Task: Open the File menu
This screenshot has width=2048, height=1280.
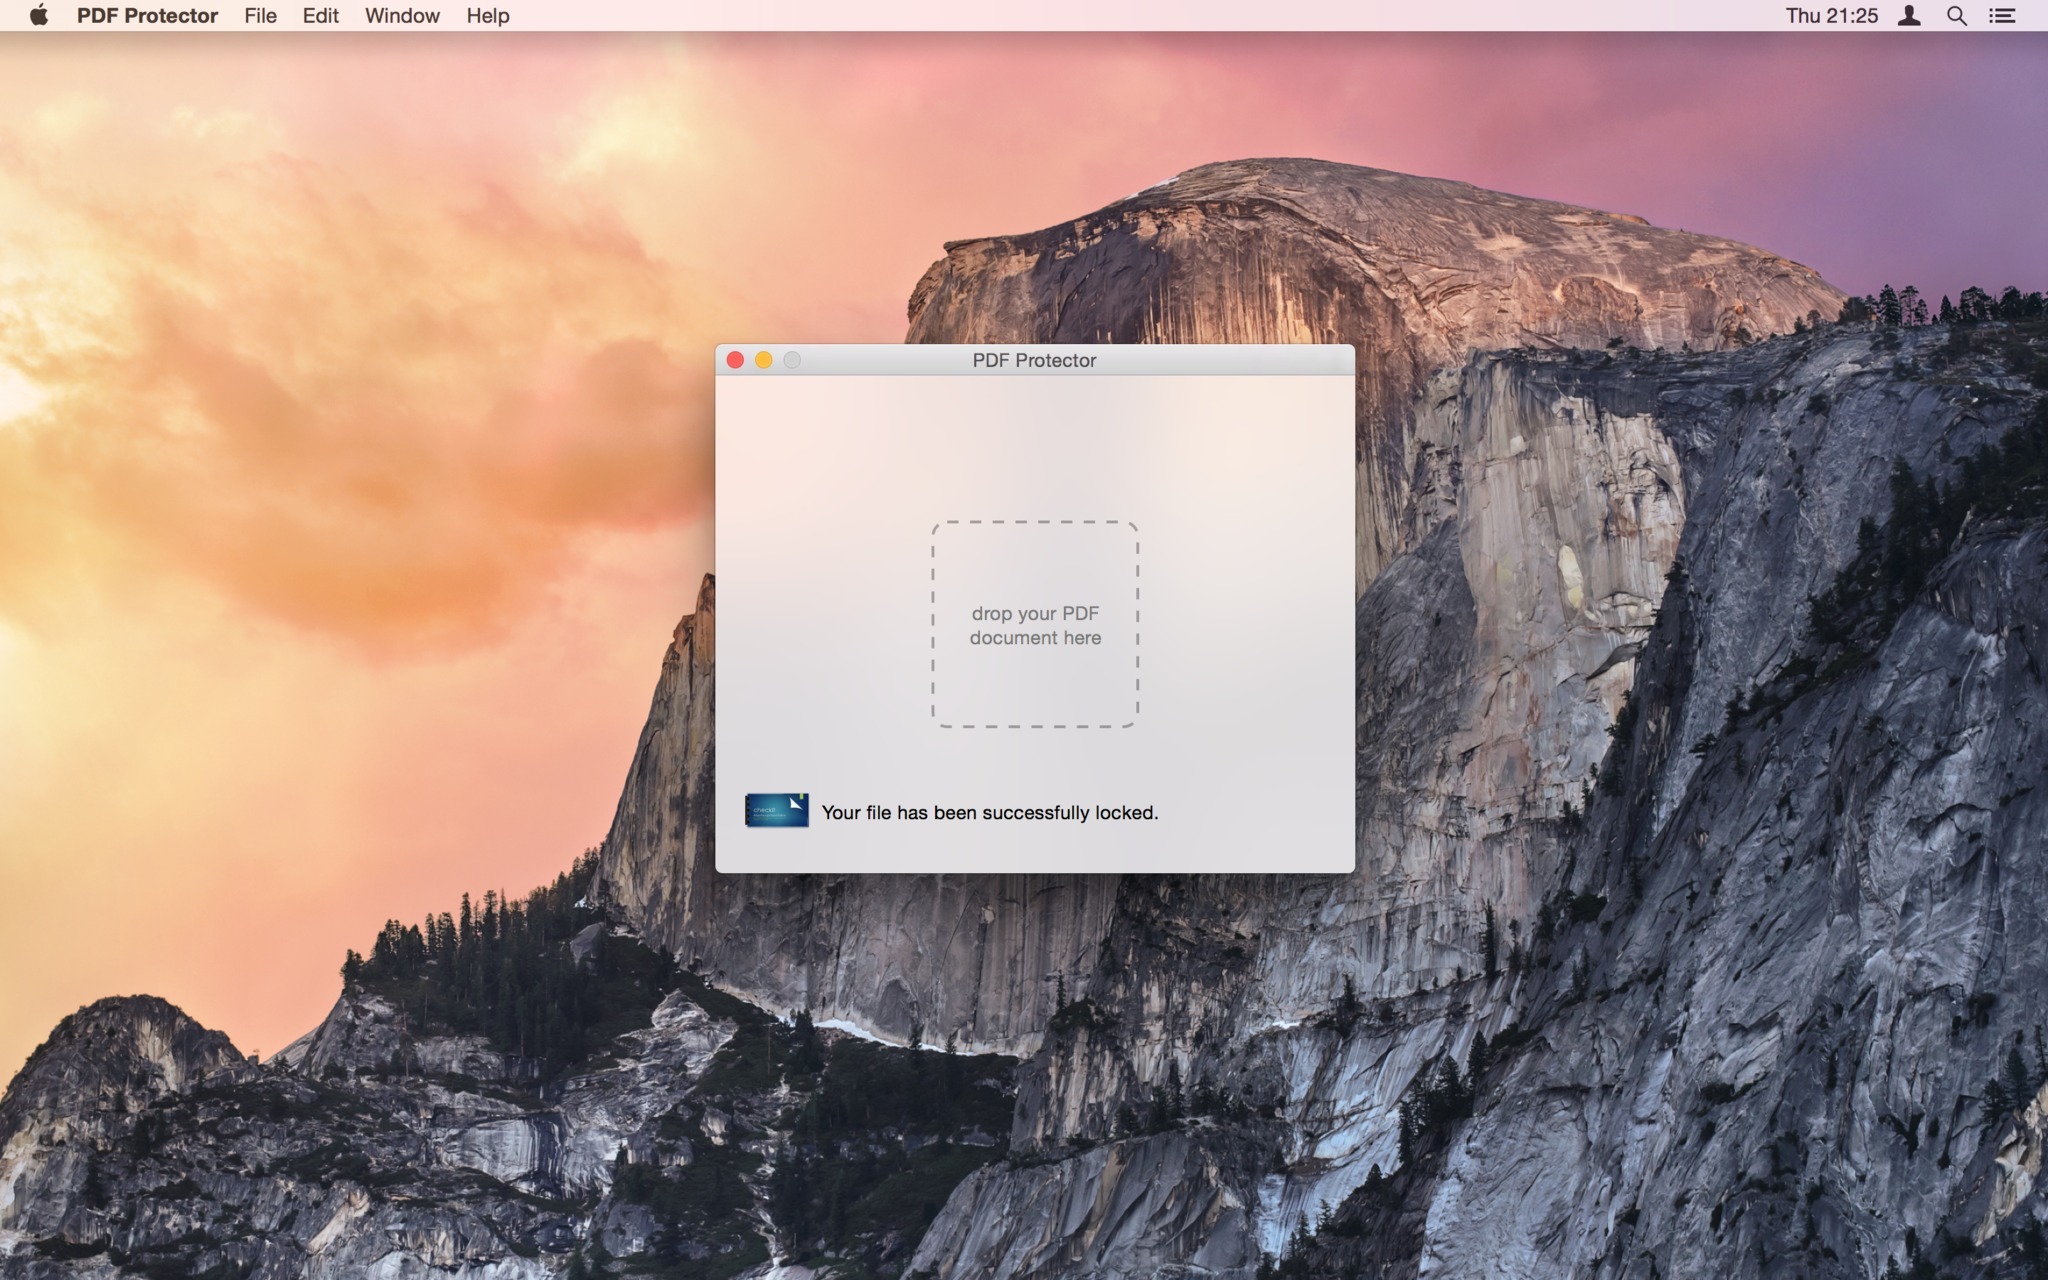Action: tap(260, 16)
